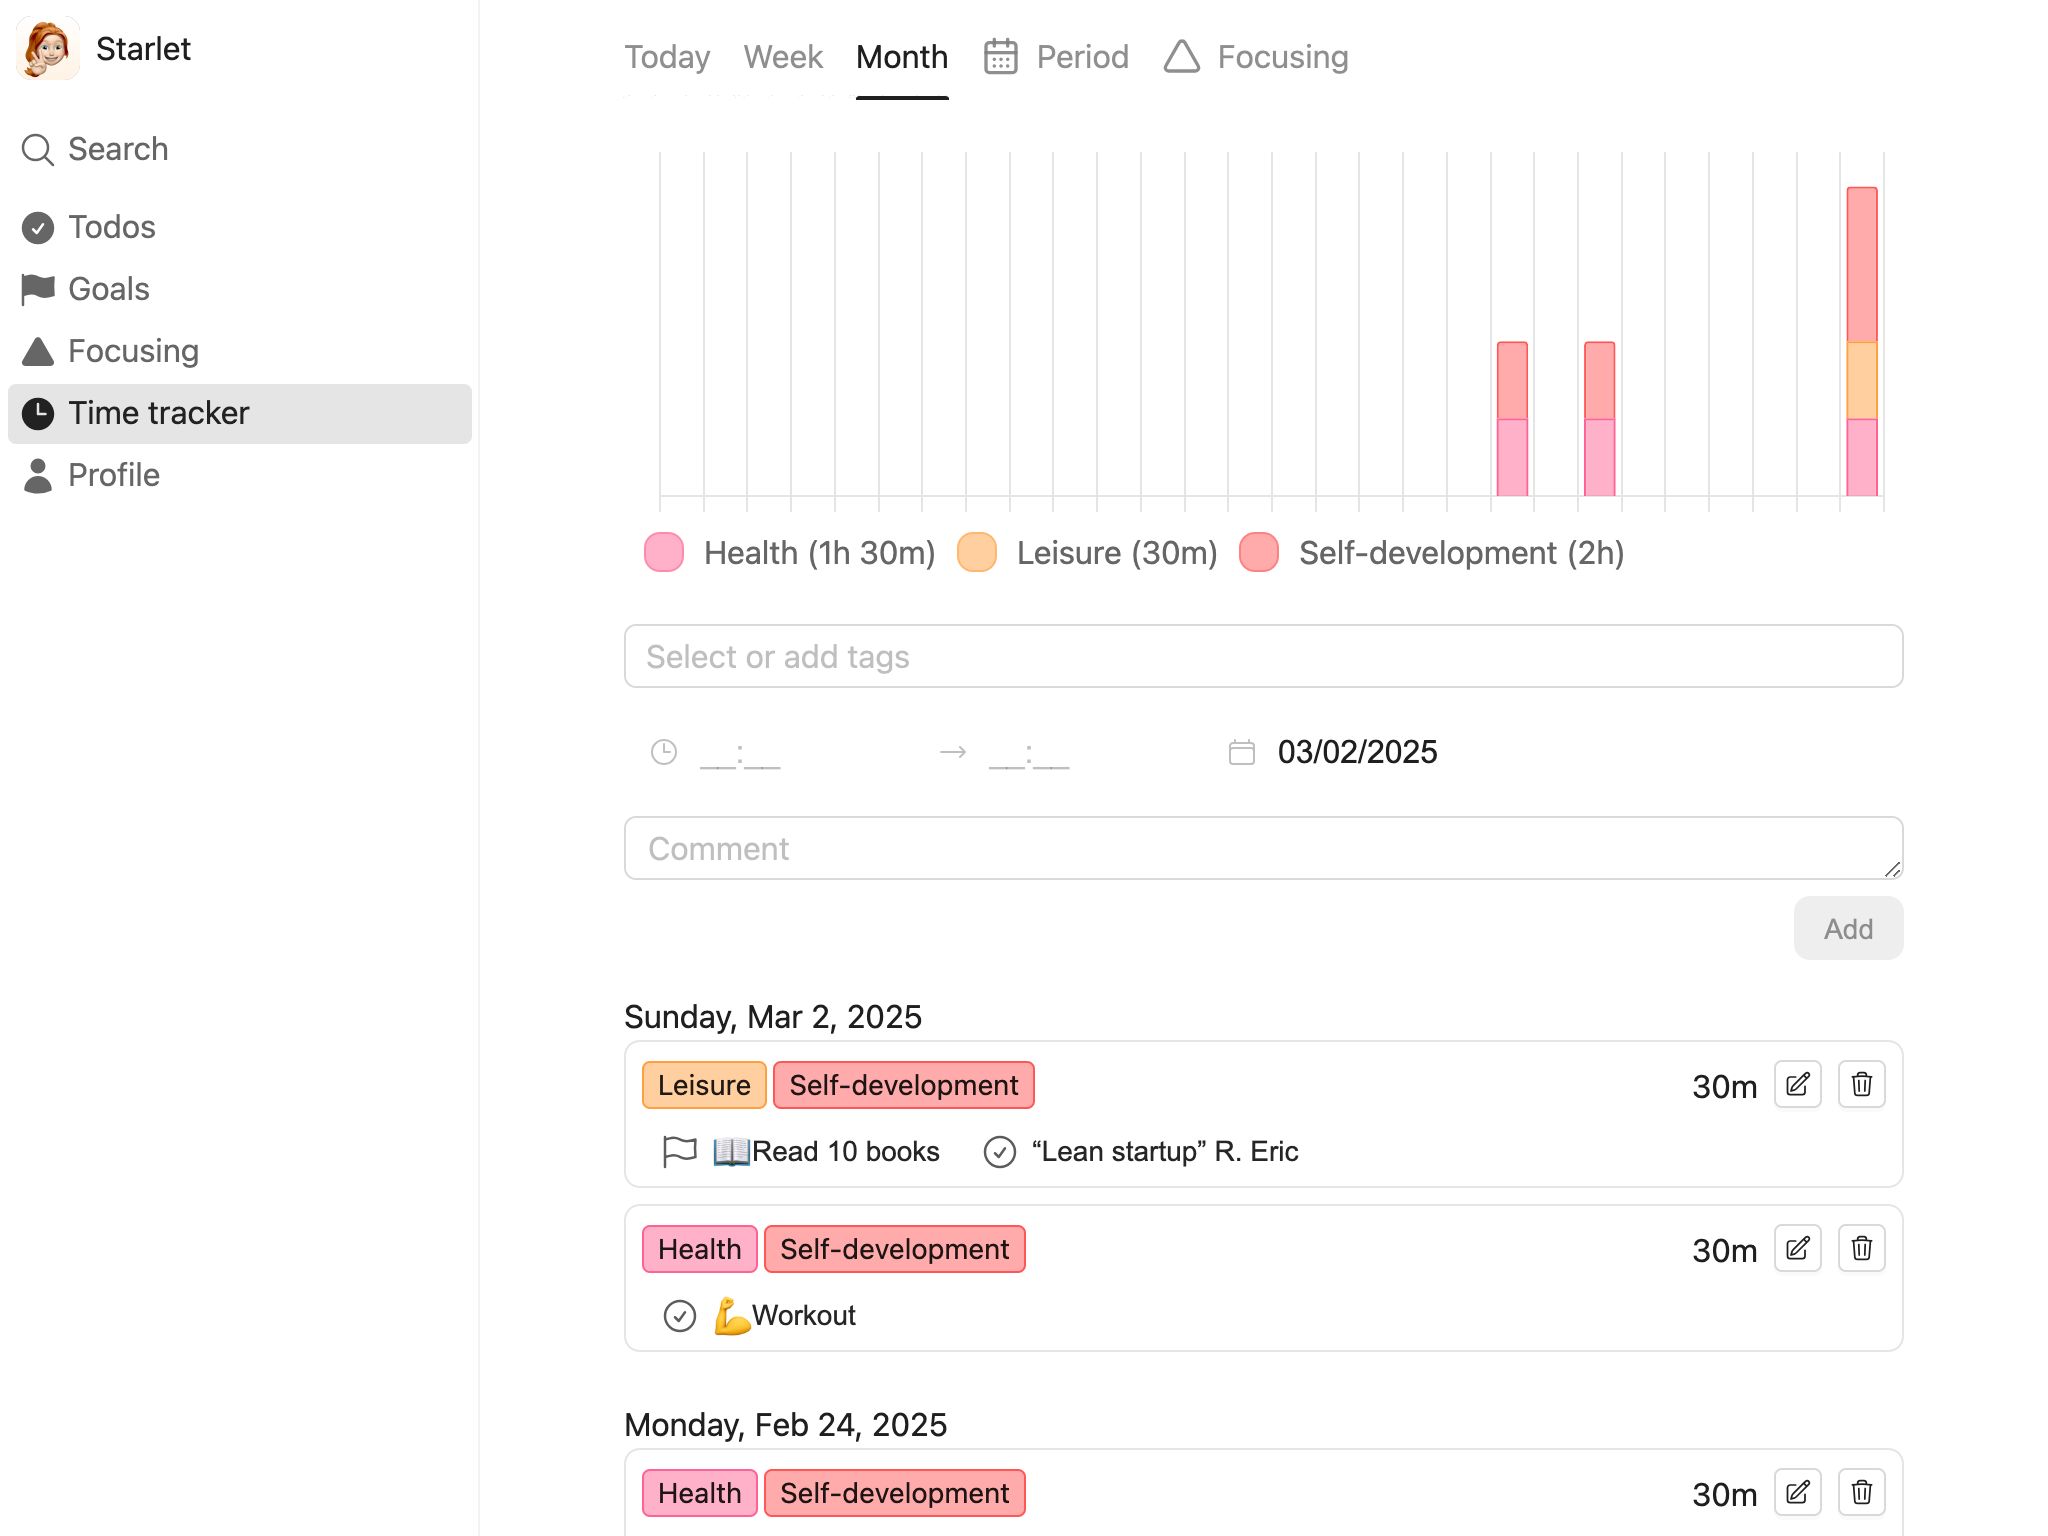The image size is (2048, 1536).
Task: Edit the Feb 24 Health entry
Action: [x=1797, y=1493]
